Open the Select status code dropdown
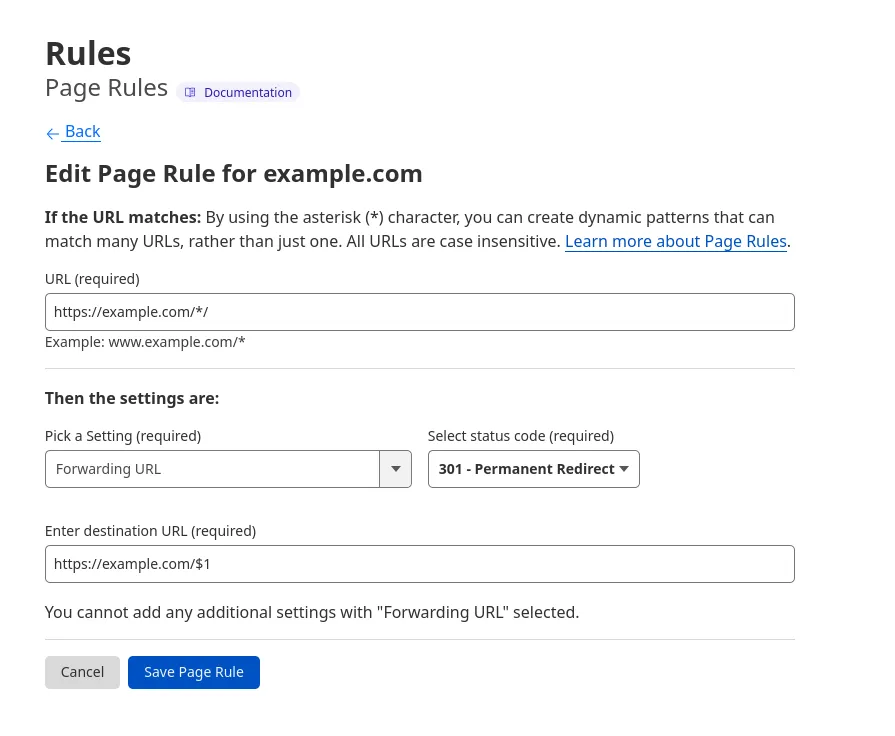Screen dimensions: 895x736 tap(533, 469)
